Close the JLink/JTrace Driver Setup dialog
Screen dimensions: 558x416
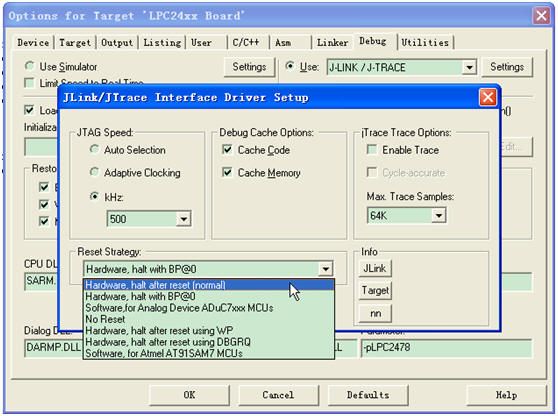[x=488, y=97]
